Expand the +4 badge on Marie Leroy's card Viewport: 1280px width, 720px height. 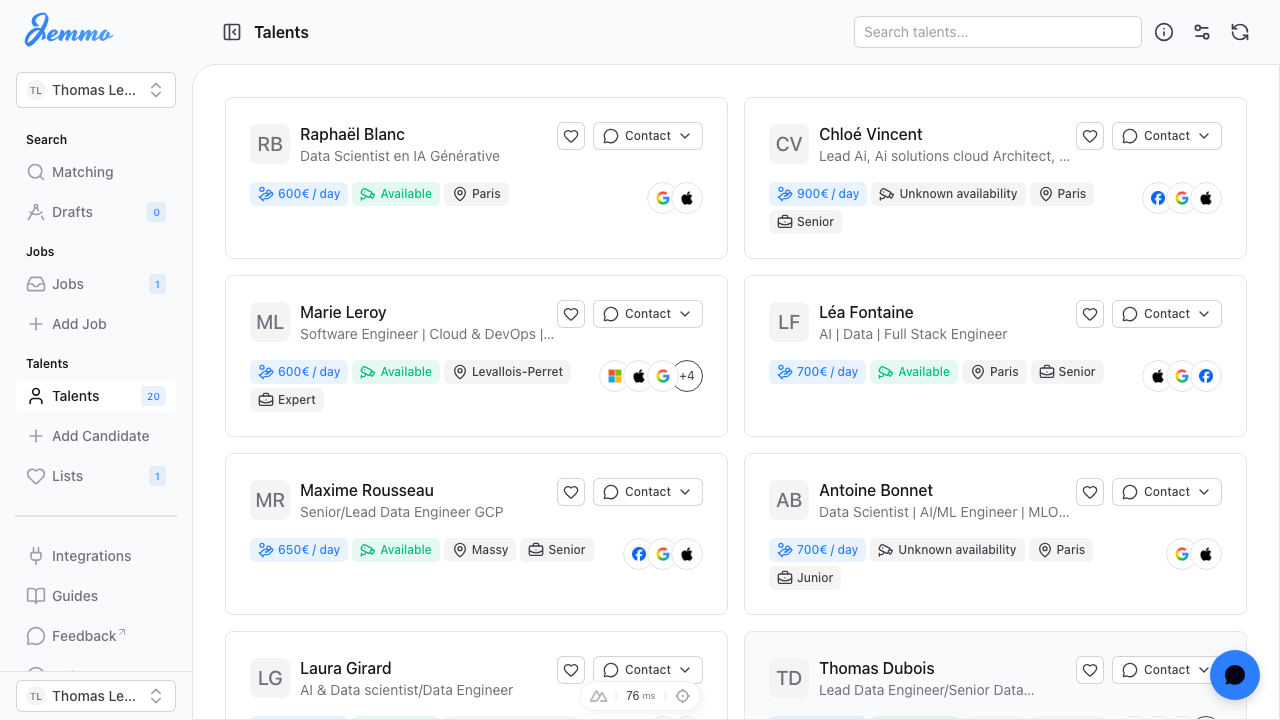click(x=687, y=376)
